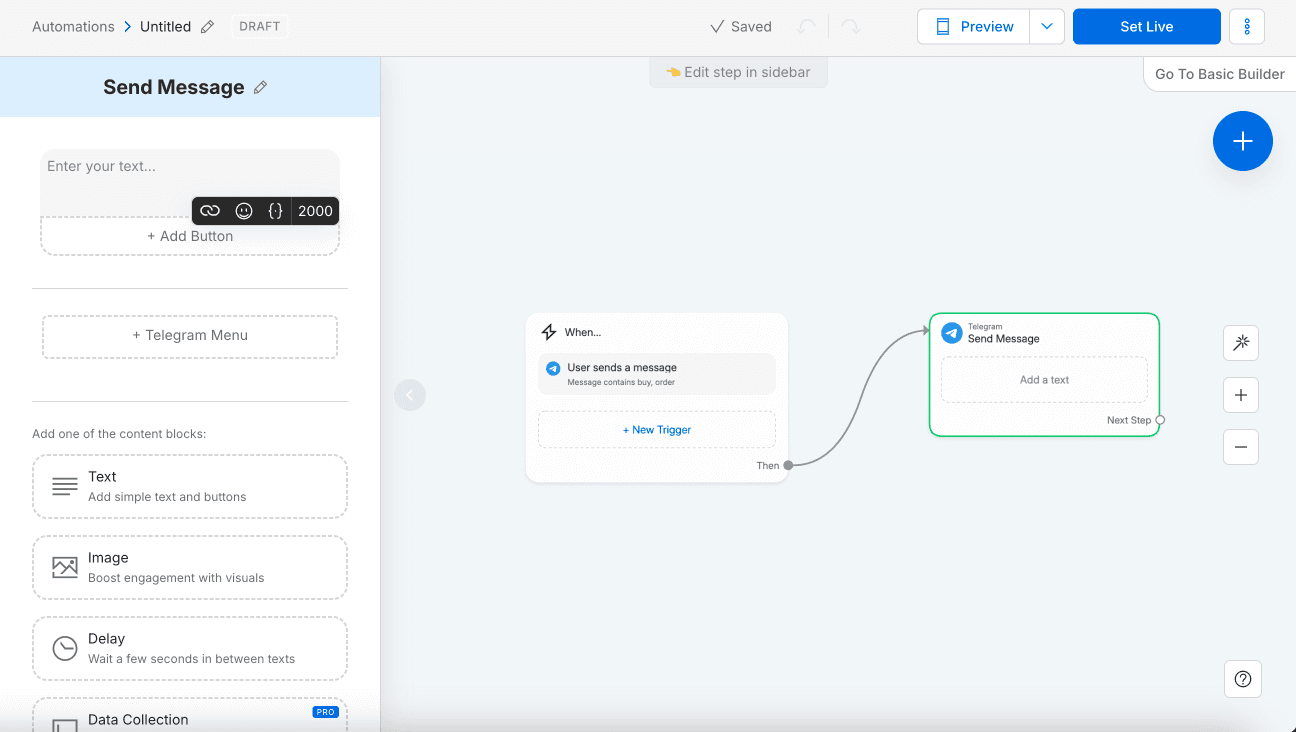1296x732 pixels.
Task: Click Automations breadcrumb link
Action: pyautogui.click(x=73, y=27)
